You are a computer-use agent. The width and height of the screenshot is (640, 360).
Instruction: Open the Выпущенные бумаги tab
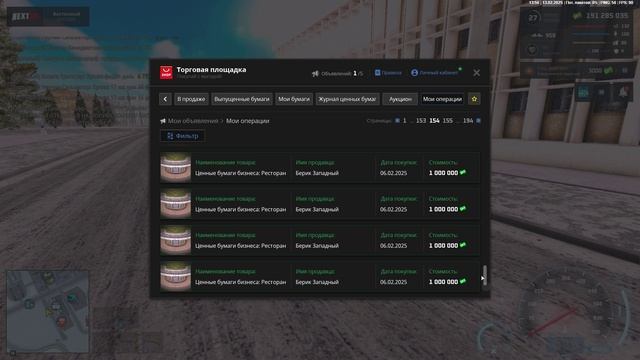click(x=242, y=99)
